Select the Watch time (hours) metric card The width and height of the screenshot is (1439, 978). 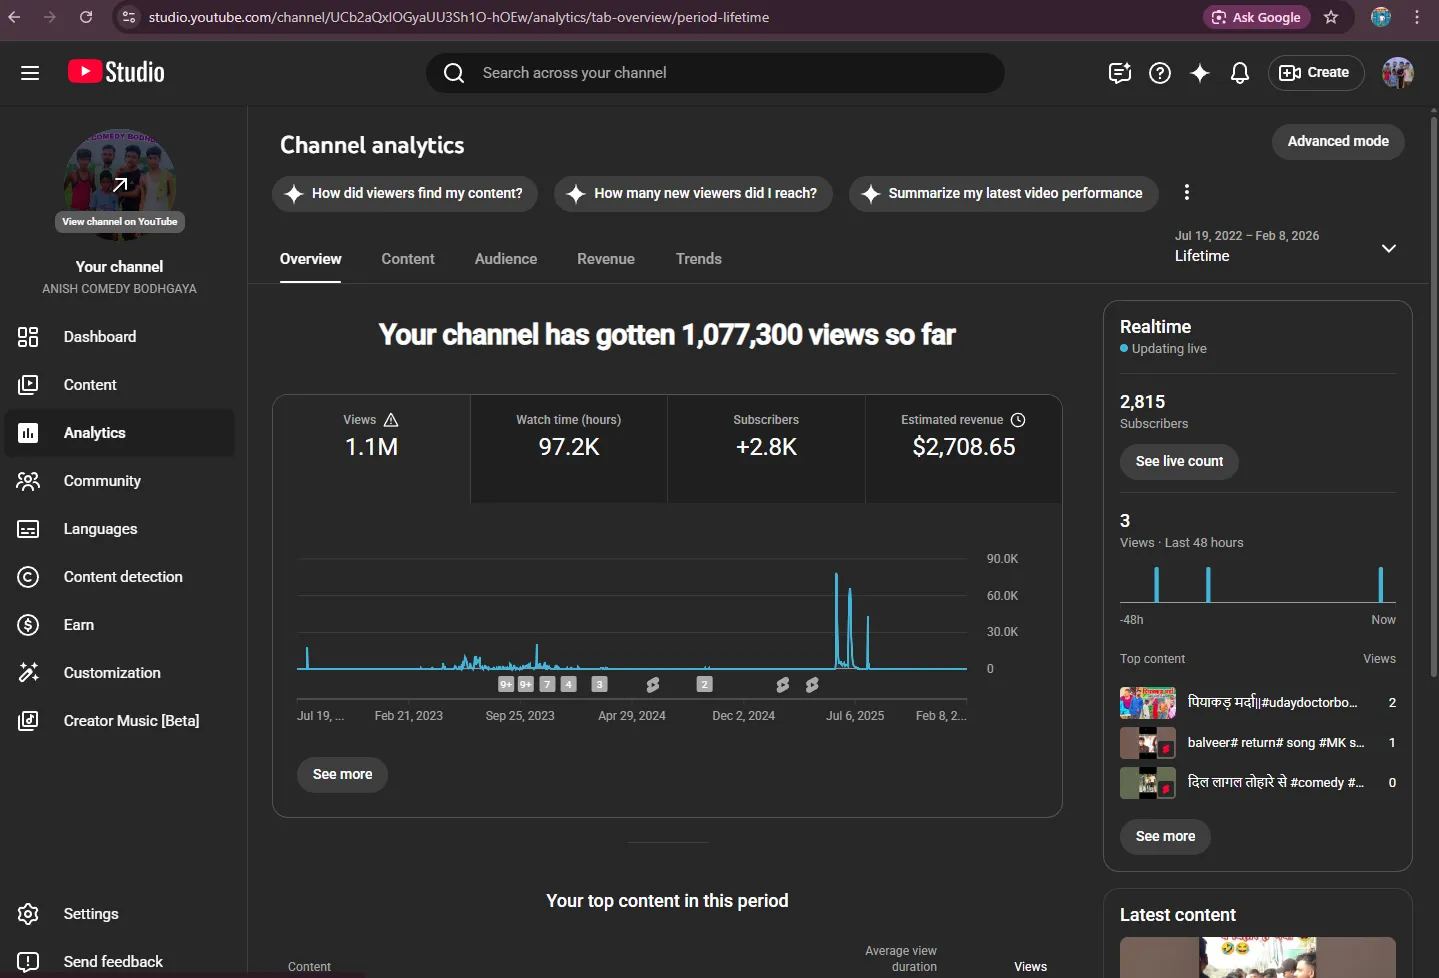569,449
